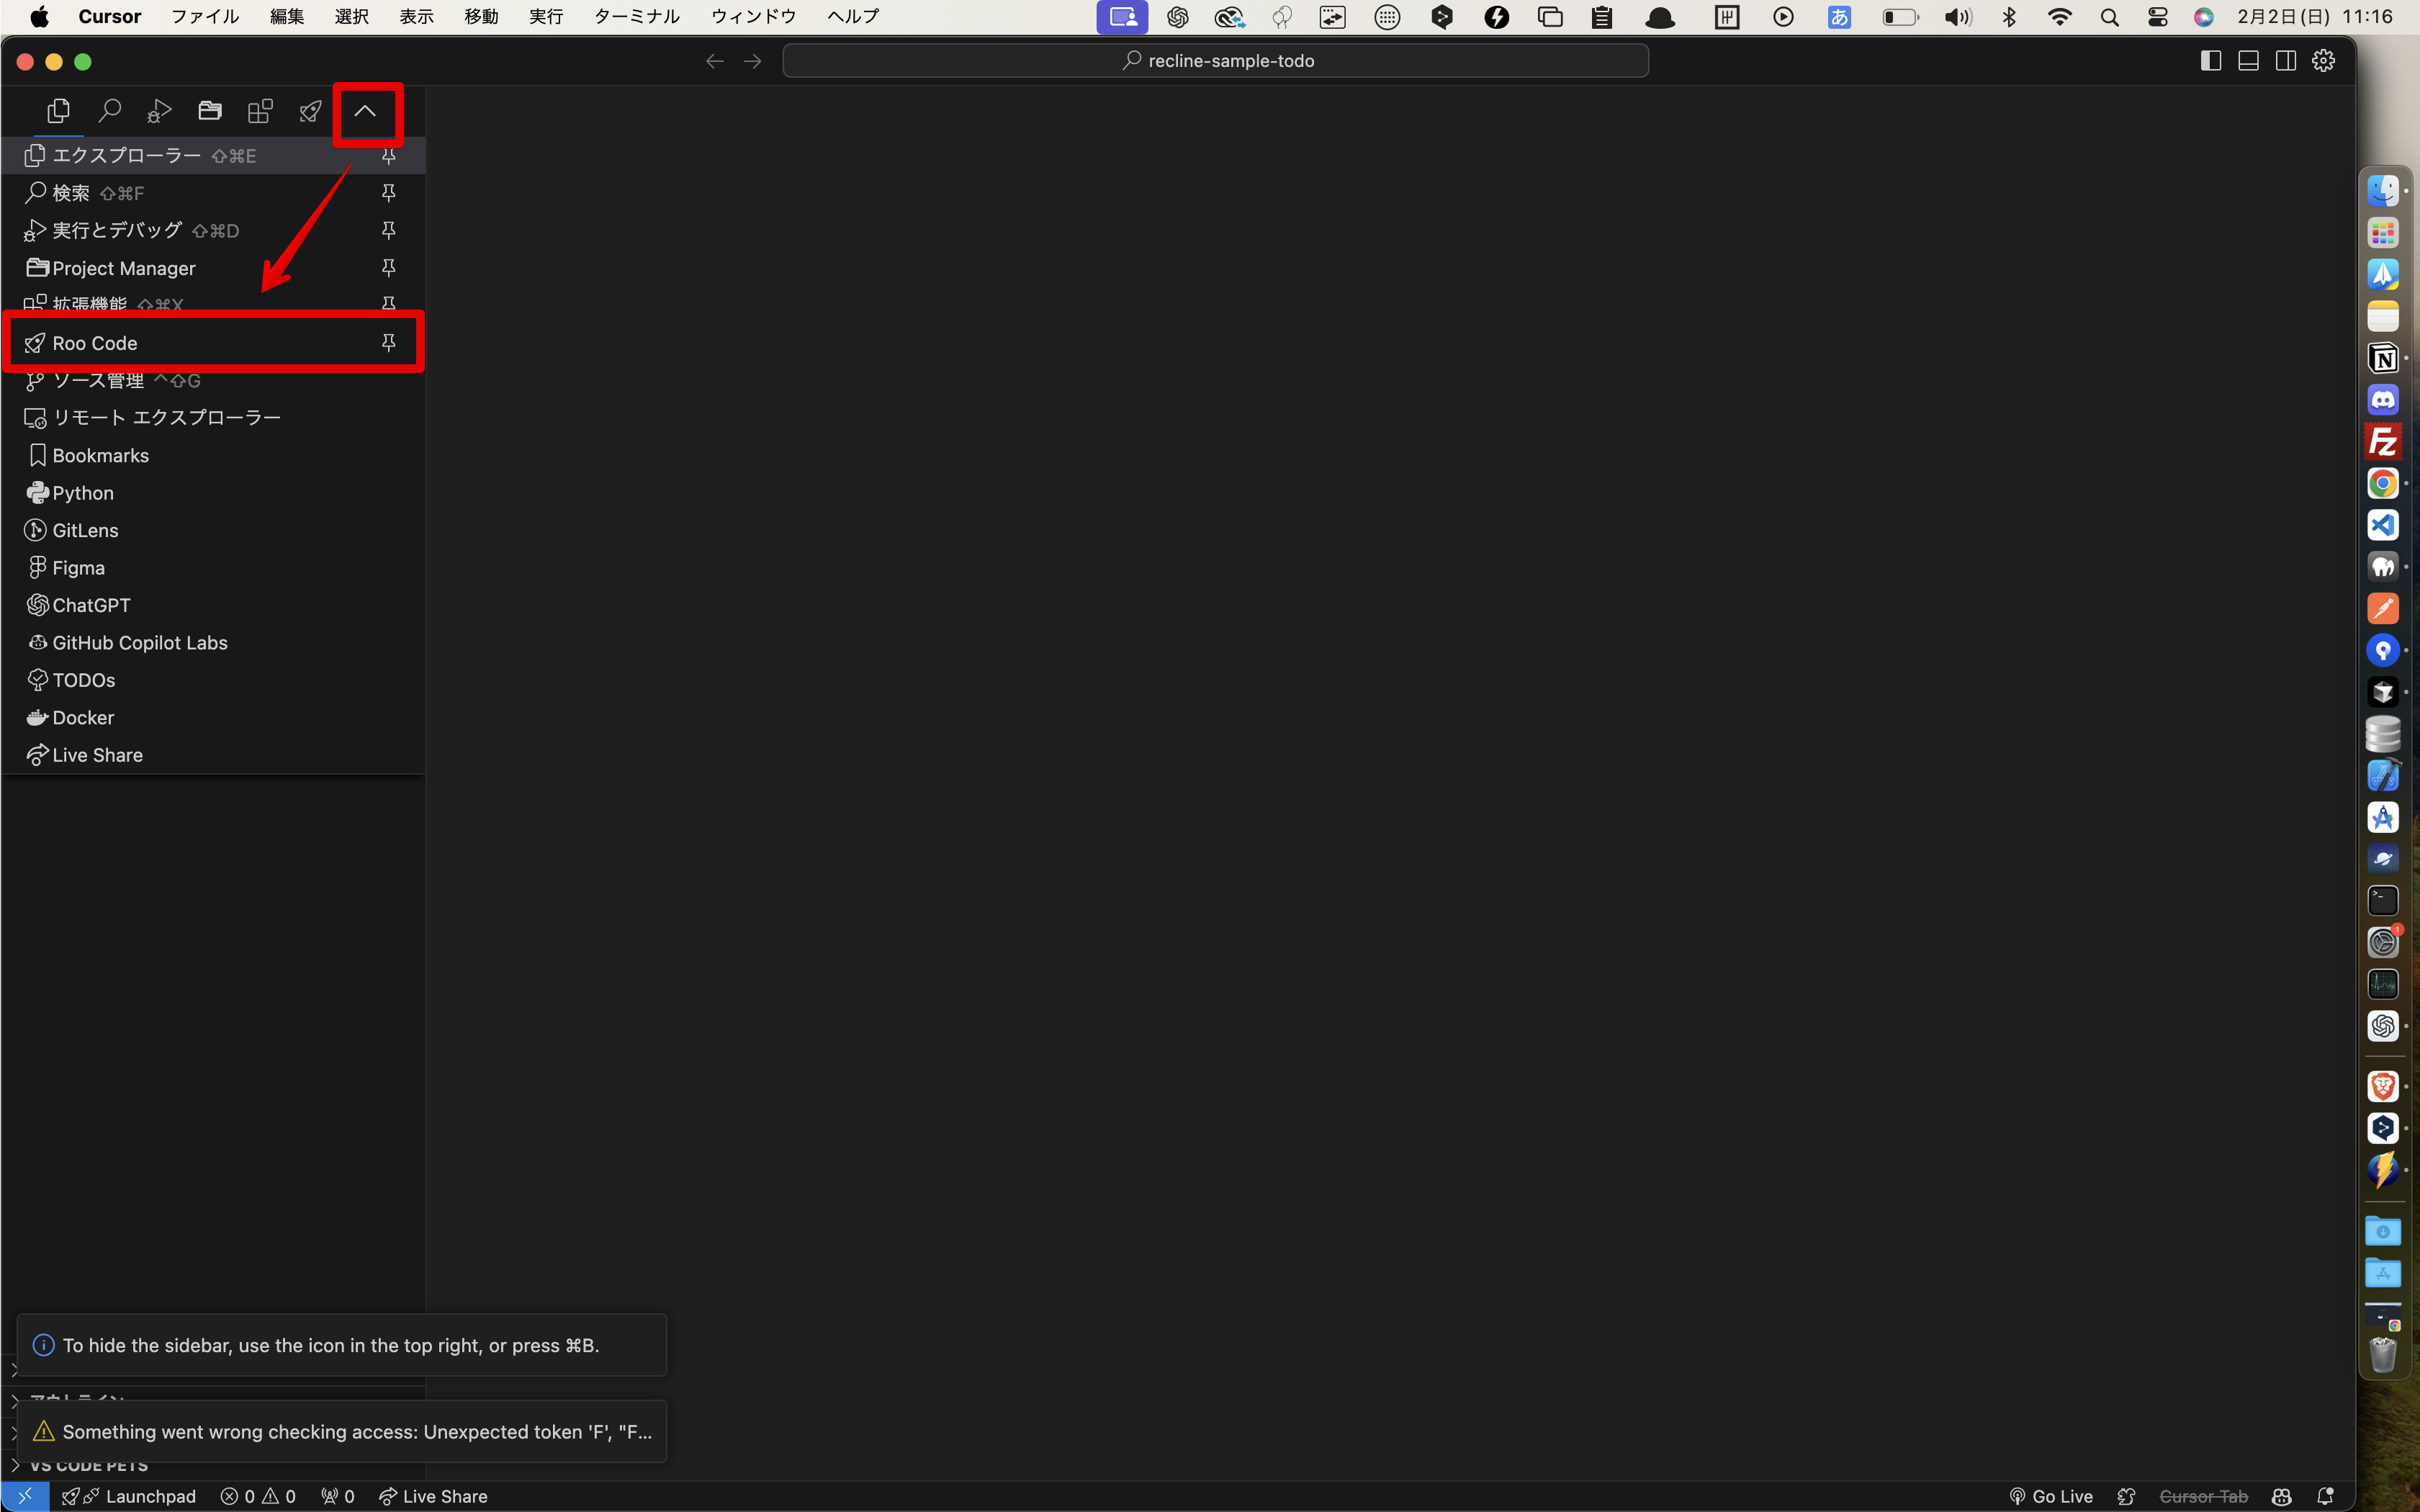Toggle pin for 実行とデバッグ entry
The height and width of the screenshot is (1512, 2420).
389,230
